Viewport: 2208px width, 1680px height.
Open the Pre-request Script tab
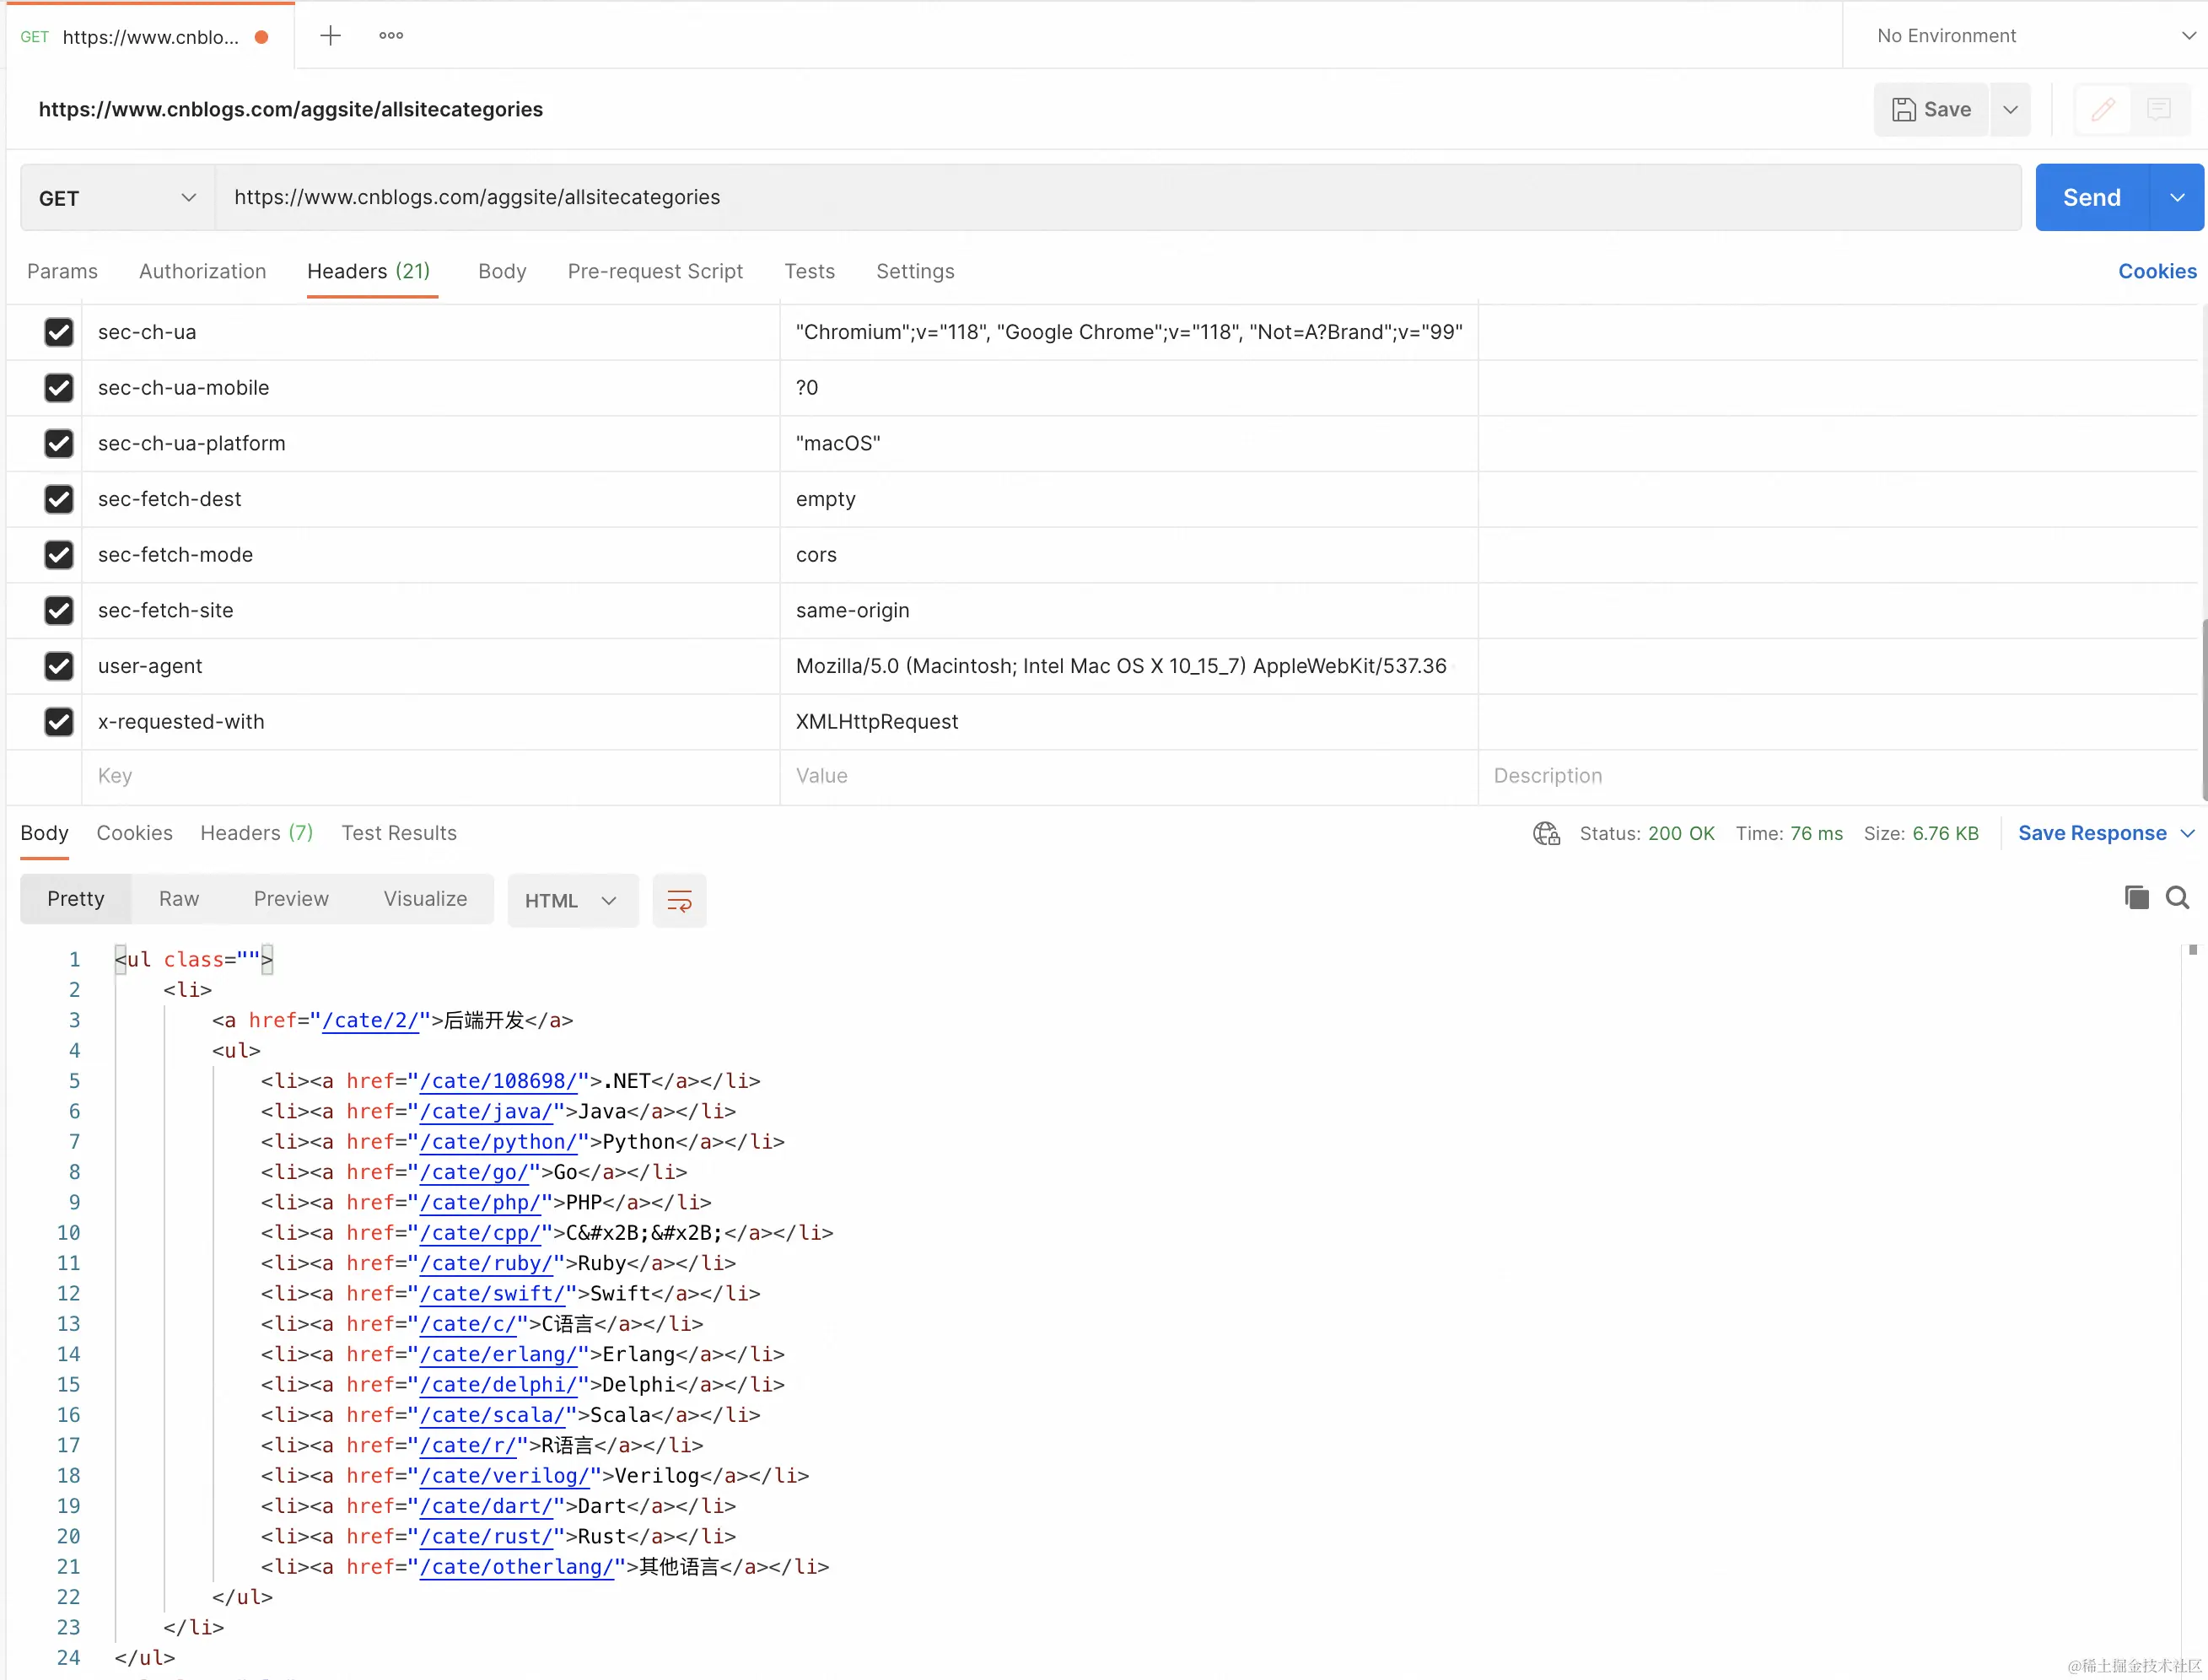[655, 271]
